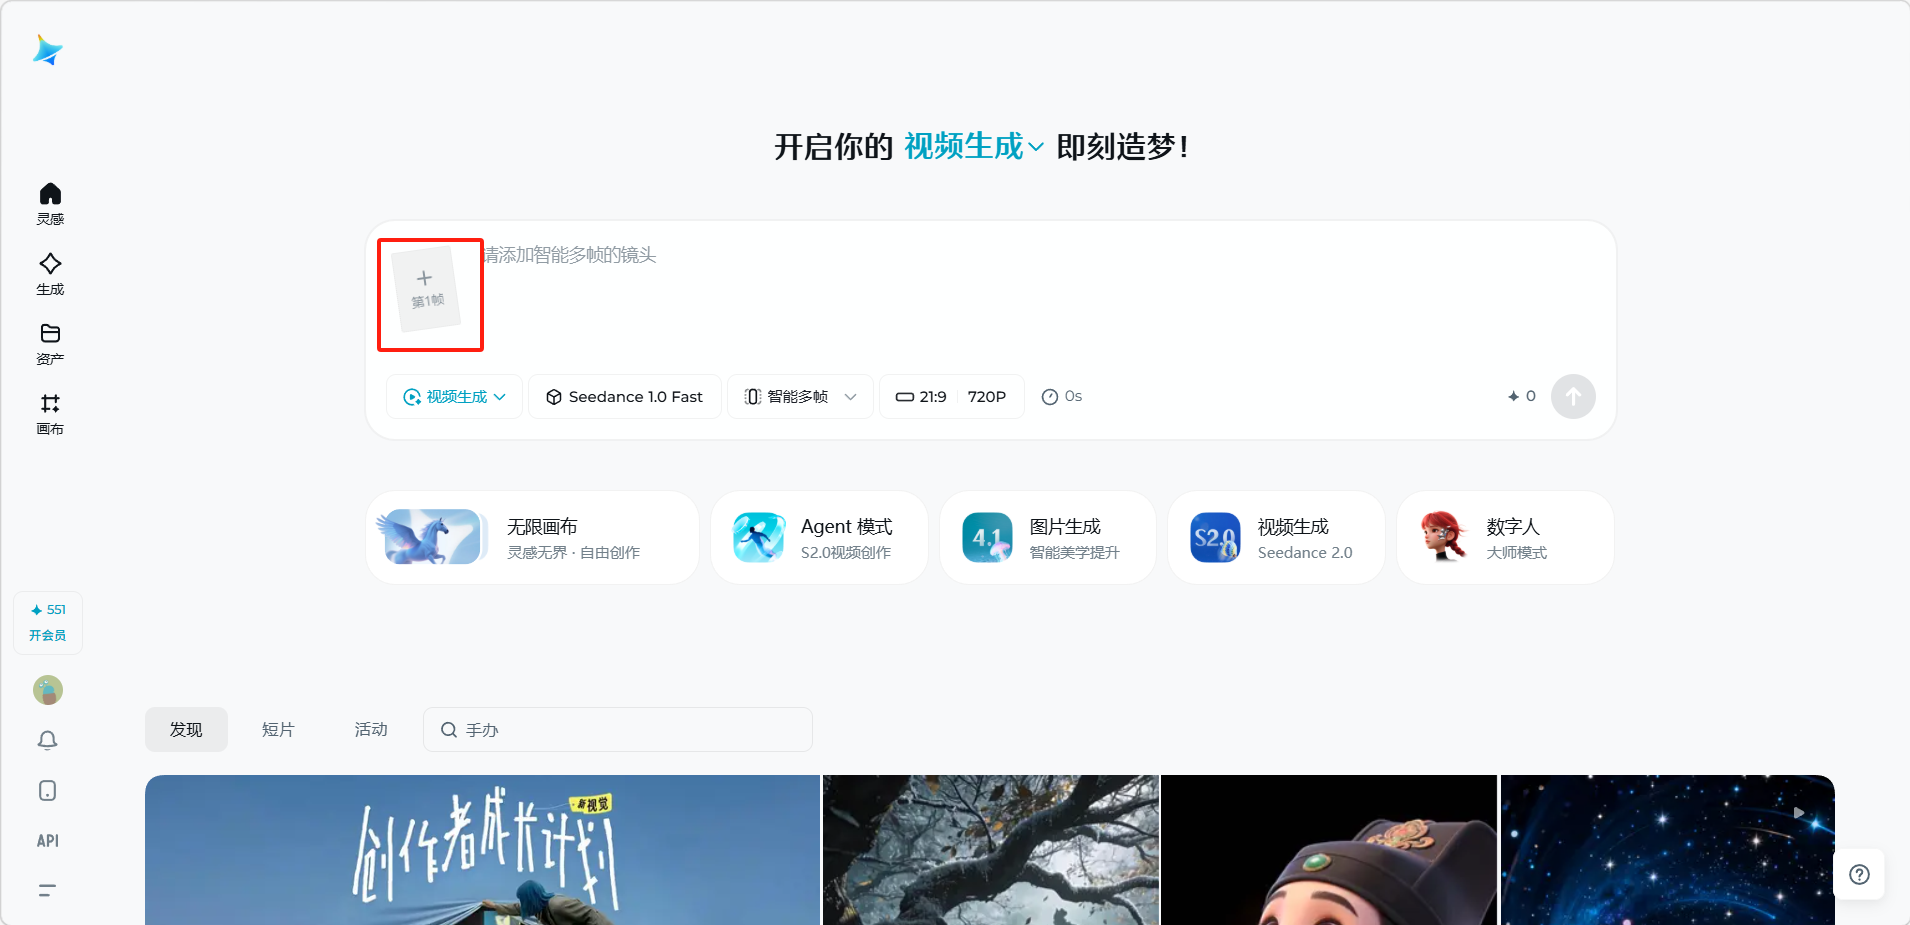Add the 第1帧 first frame image
Image resolution: width=1910 pixels, height=925 pixels.
428,290
